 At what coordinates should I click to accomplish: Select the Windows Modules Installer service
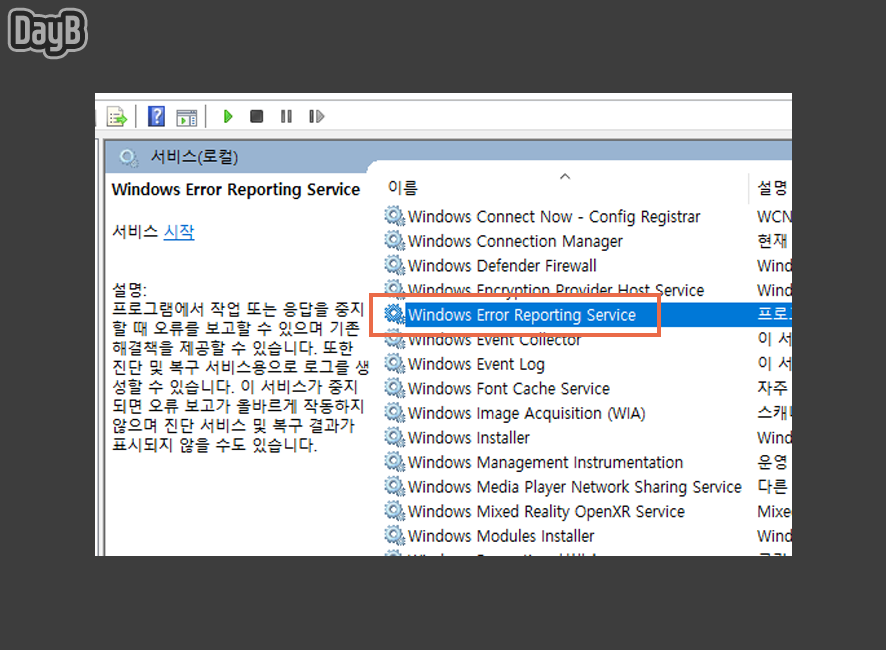click(x=500, y=536)
